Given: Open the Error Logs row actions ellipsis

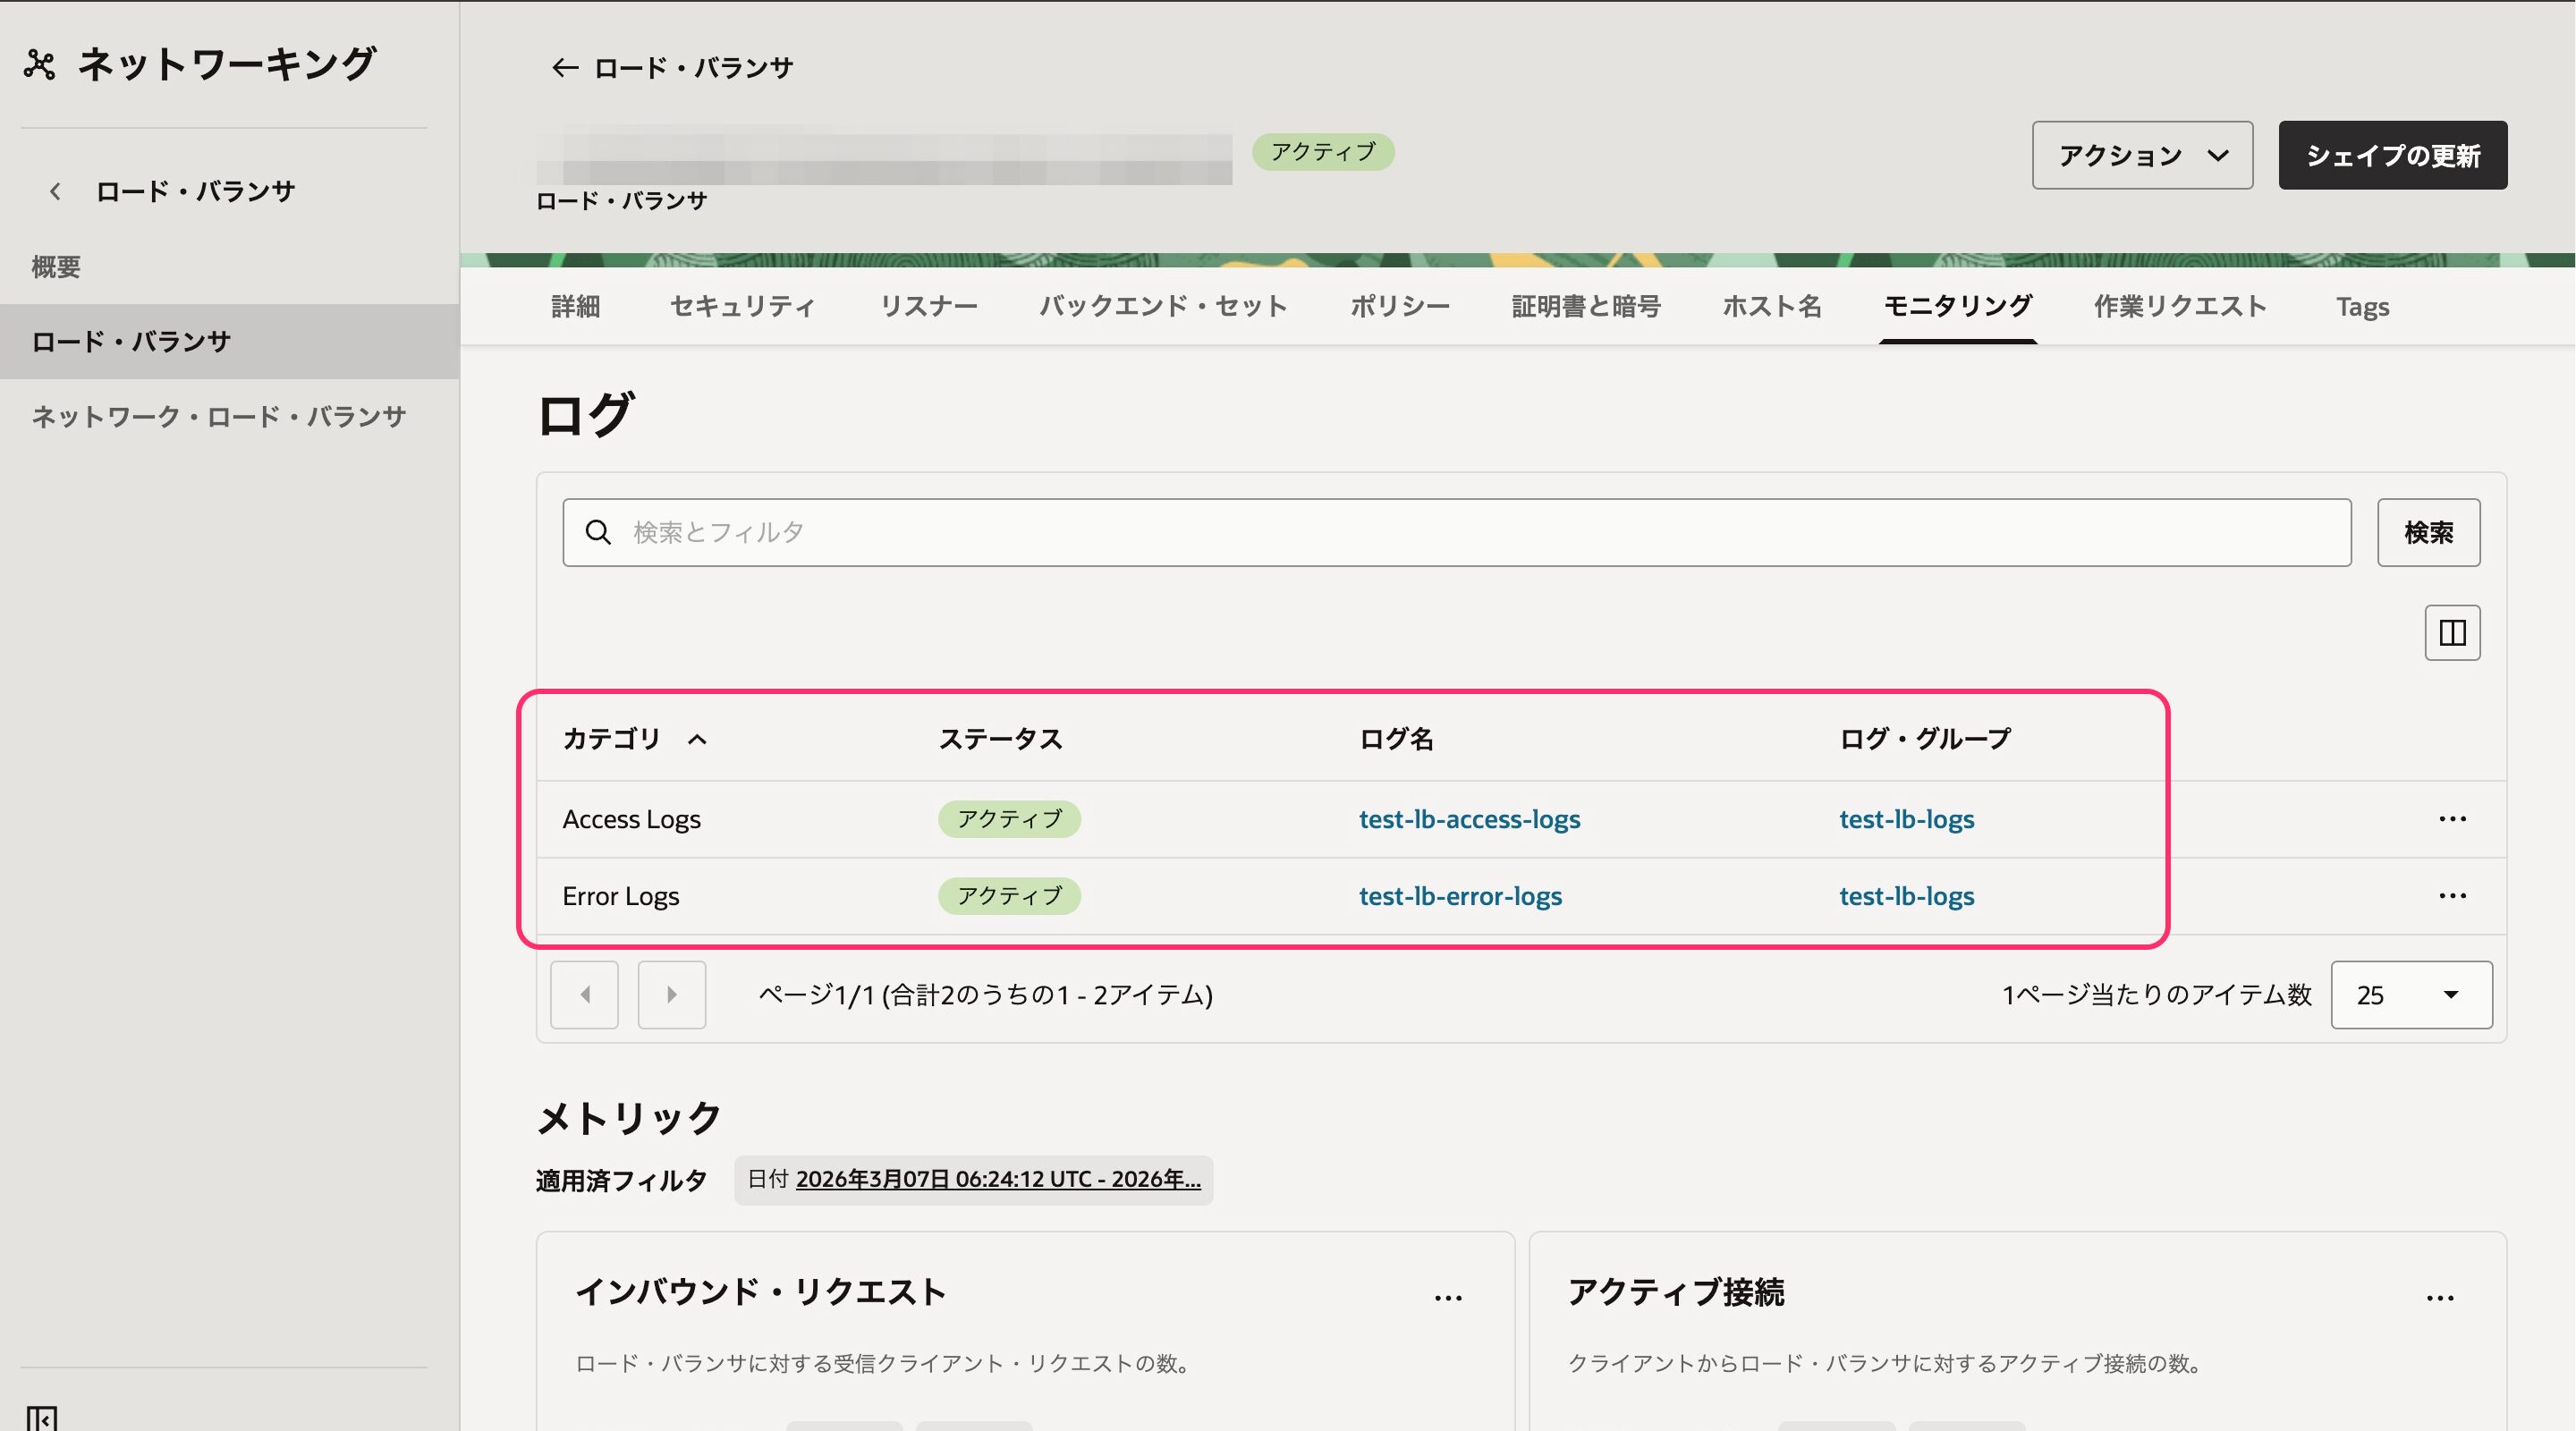Looking at the screenshot, I should [2452, 896].
